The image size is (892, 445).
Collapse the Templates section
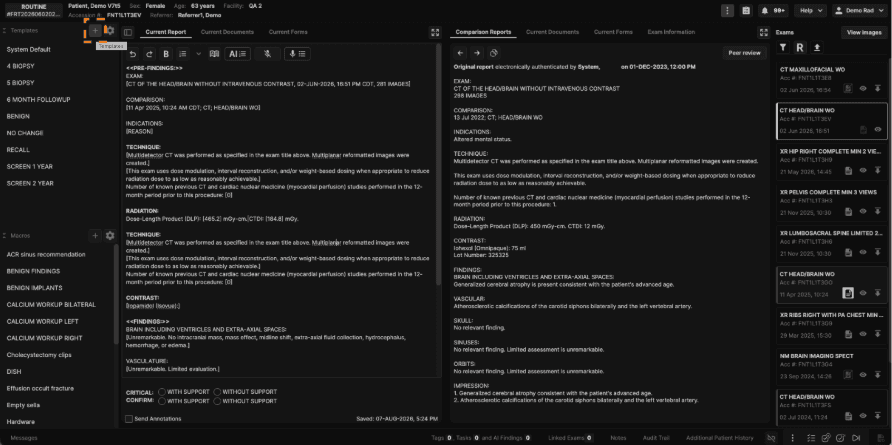[5, 30]
